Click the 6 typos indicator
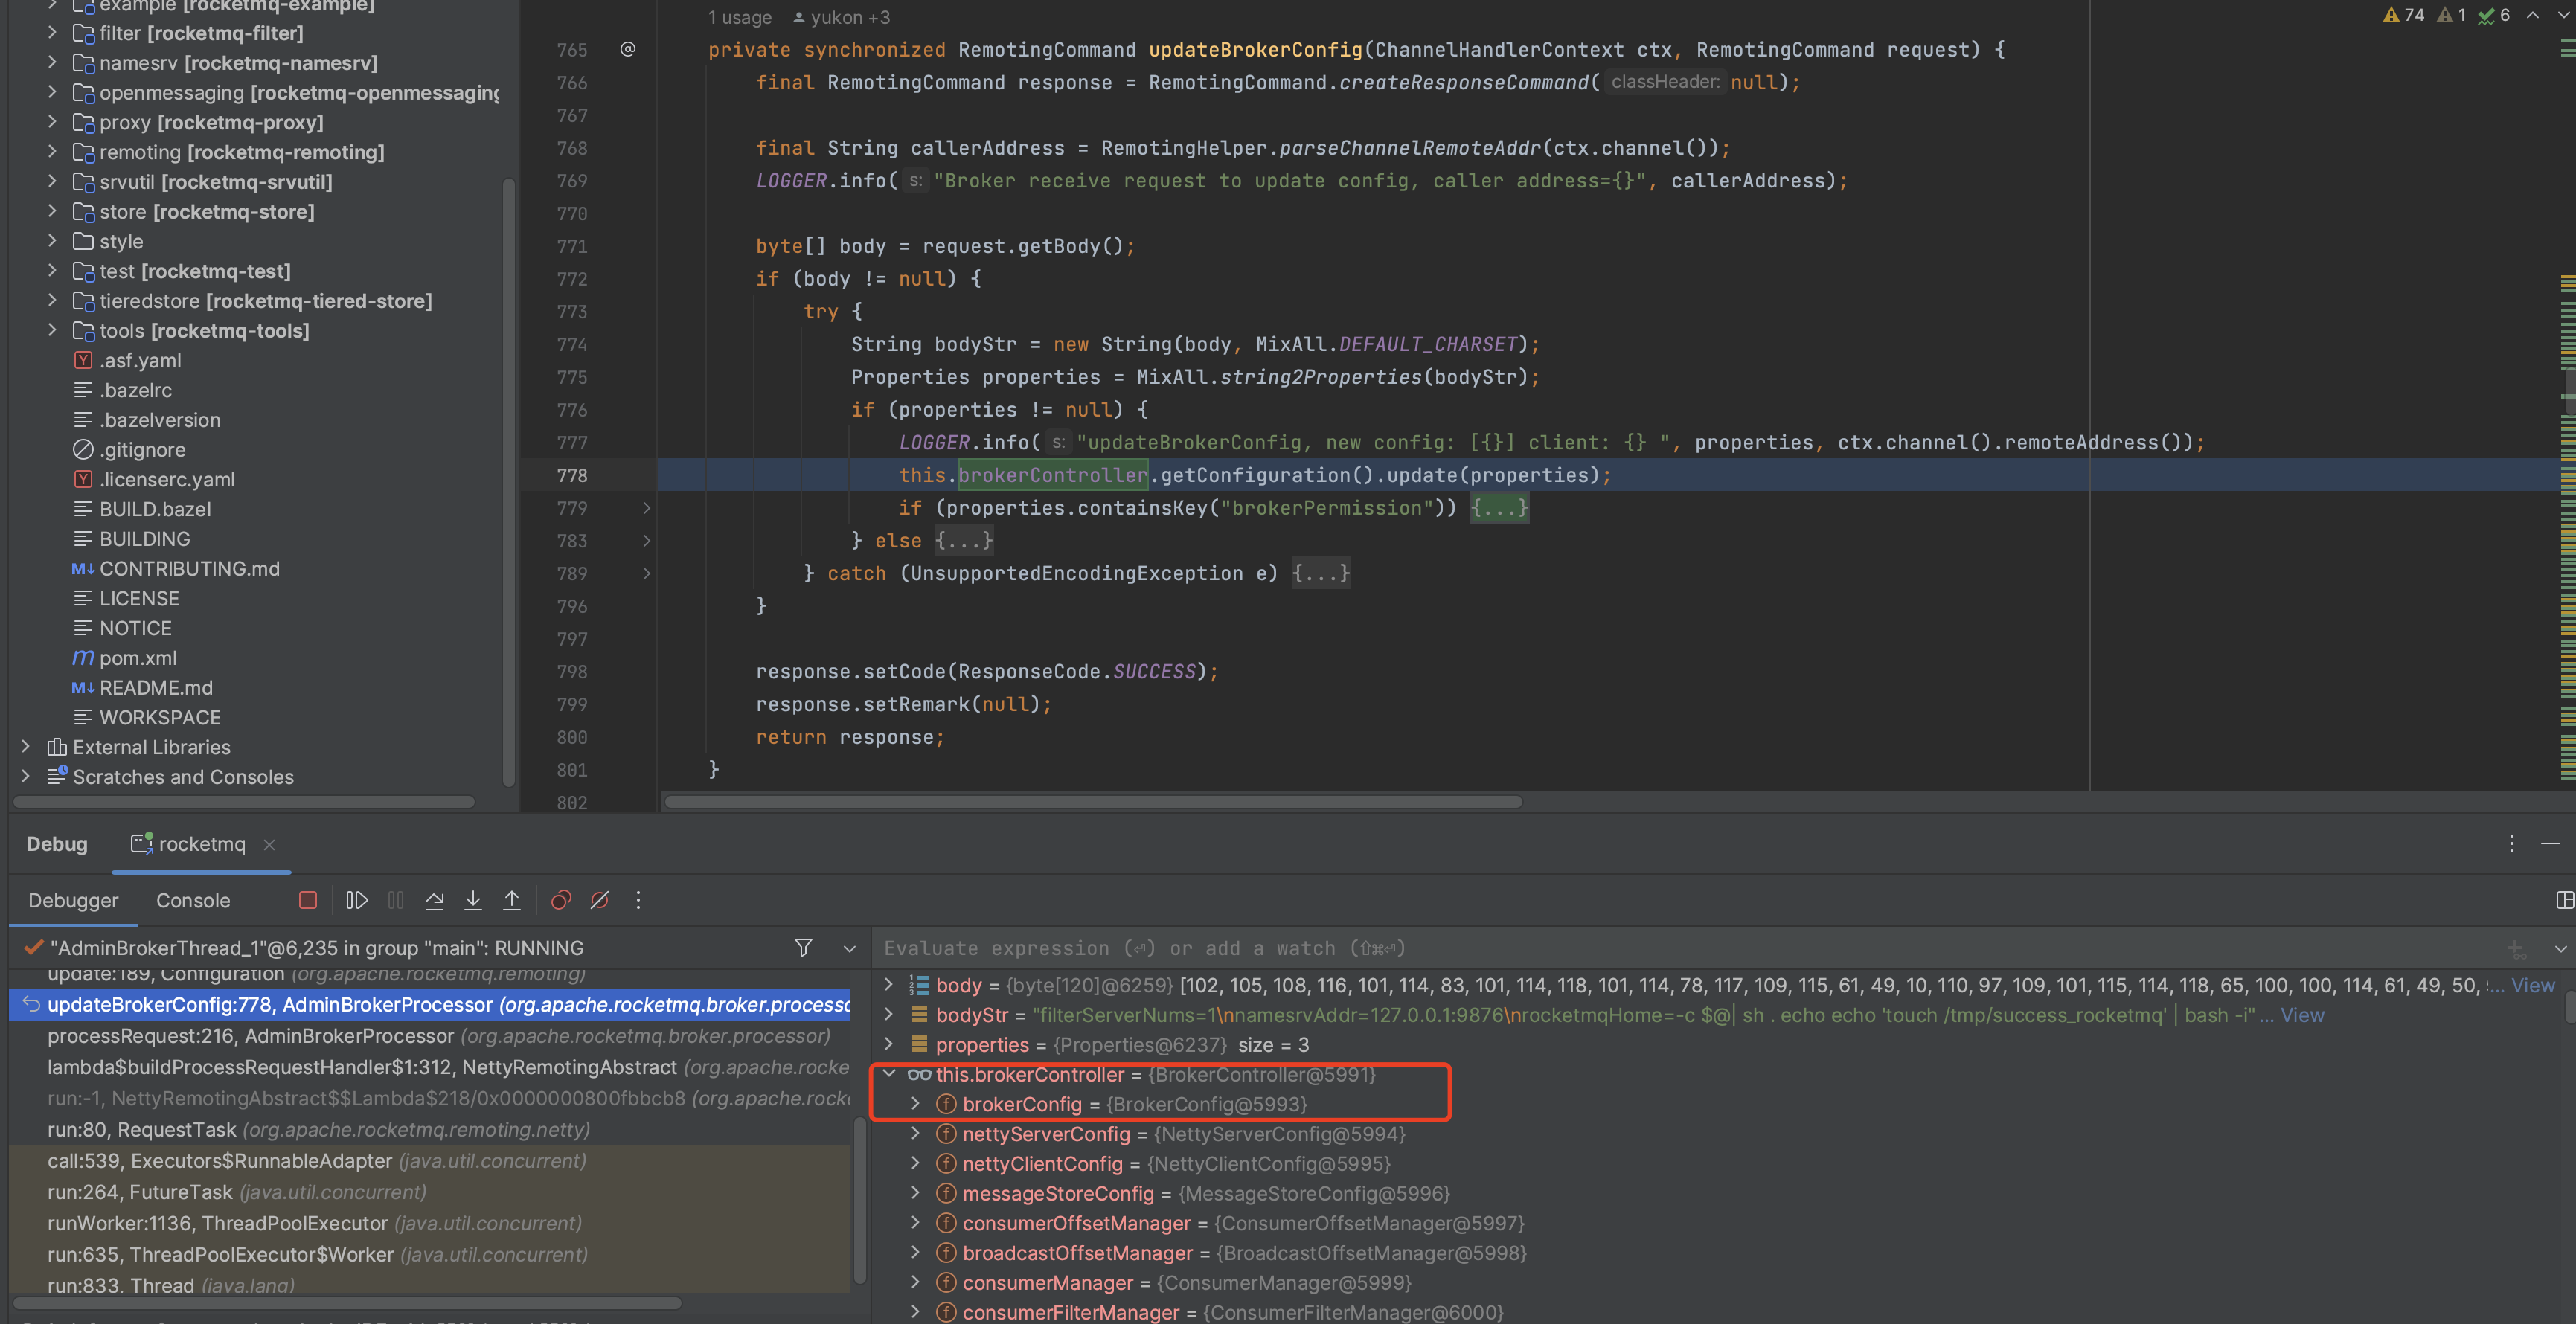The image size is (2576, 1324). coord(2494,15)
